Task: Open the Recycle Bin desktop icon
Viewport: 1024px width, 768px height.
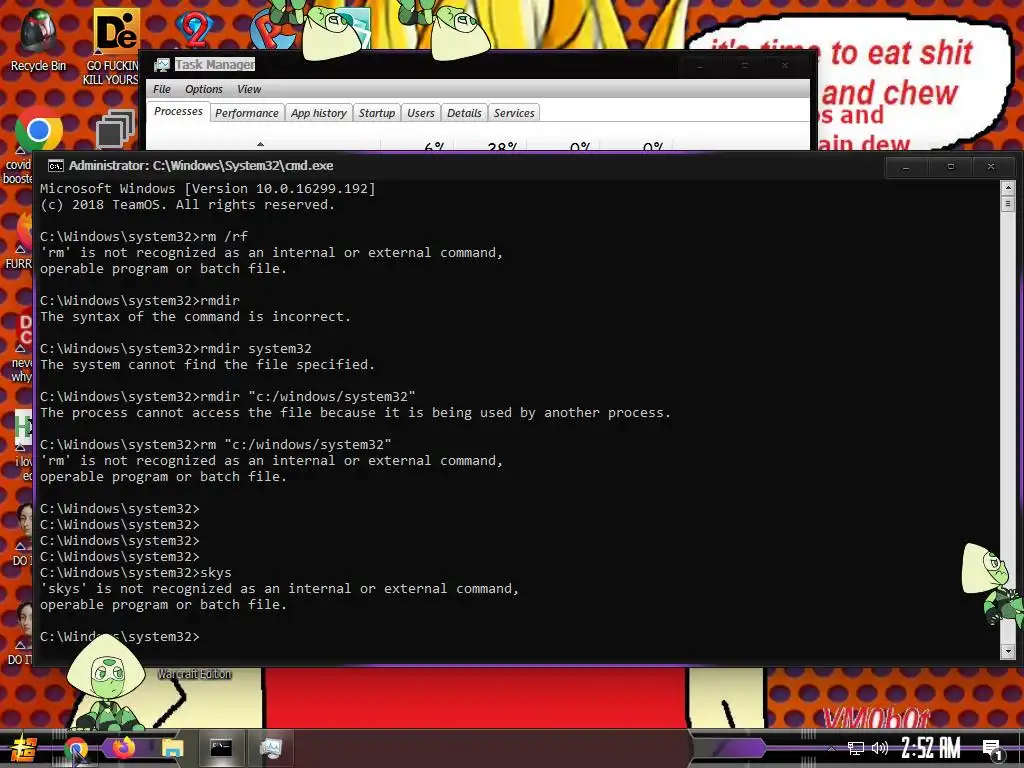Action: click(38, 39)
